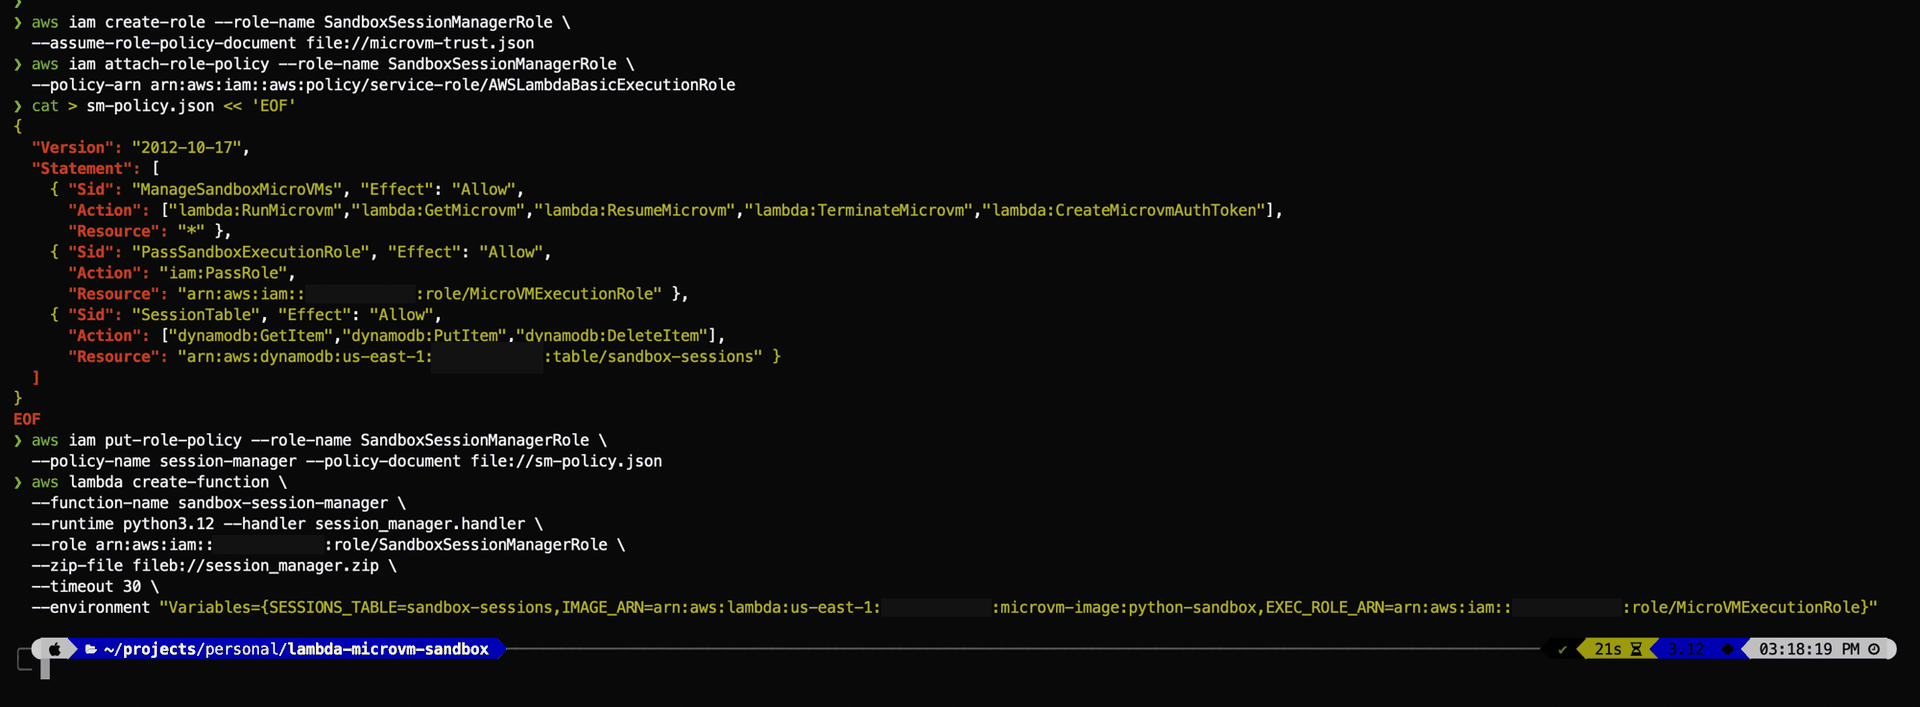Image resolution: width=1920 pixels, height=707 pixels.
Task: Click the "--timeout 30" option
Action: [x=87, y=587]
